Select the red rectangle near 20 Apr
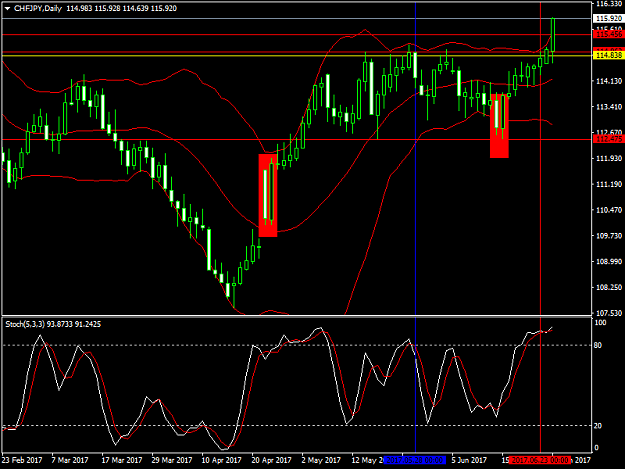 268,195
